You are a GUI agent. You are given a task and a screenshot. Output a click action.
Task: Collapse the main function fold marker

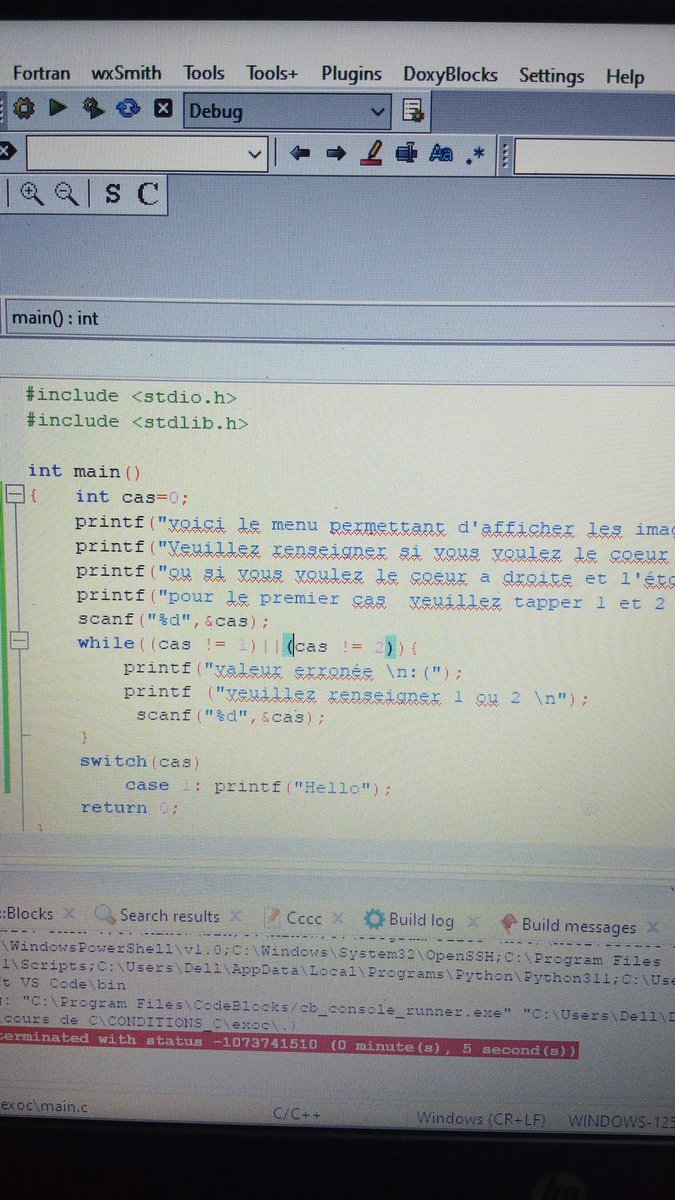[x=14, y=495]
